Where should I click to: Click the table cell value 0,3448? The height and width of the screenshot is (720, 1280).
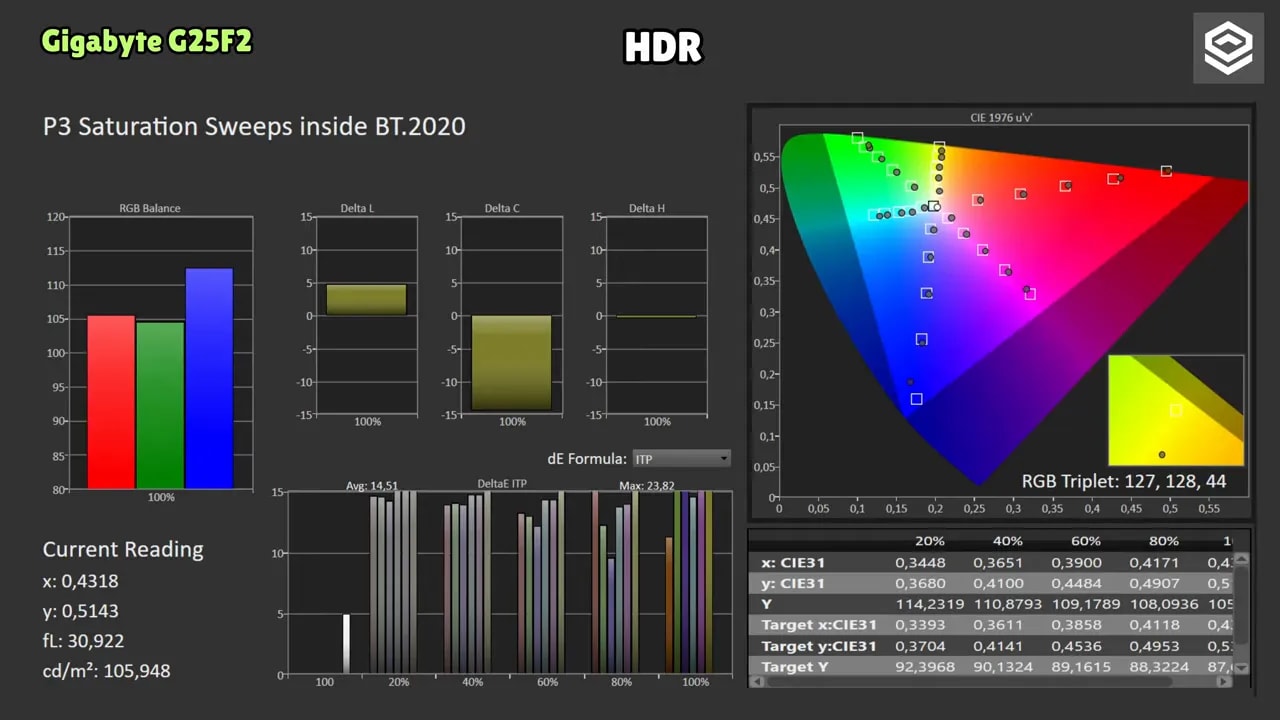coord(920,563)
